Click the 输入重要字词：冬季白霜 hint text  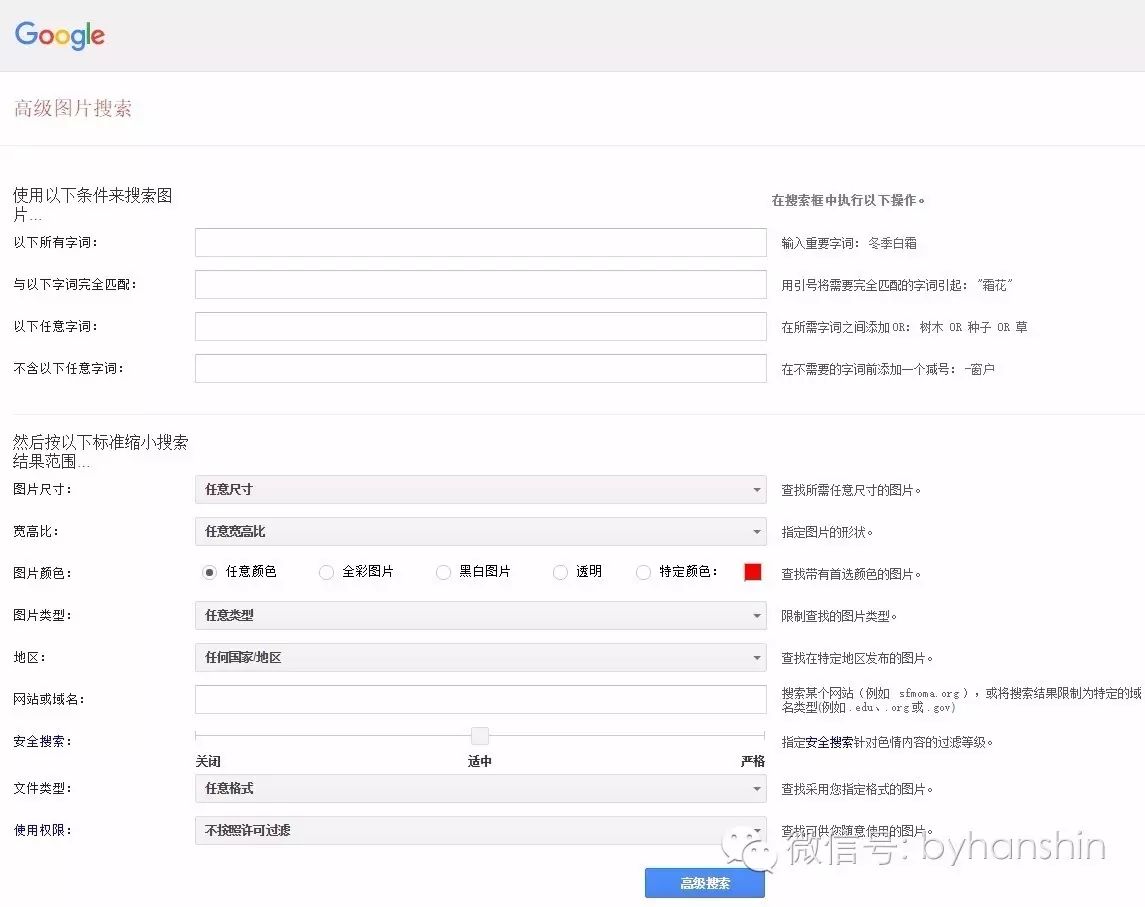(849, 243)
